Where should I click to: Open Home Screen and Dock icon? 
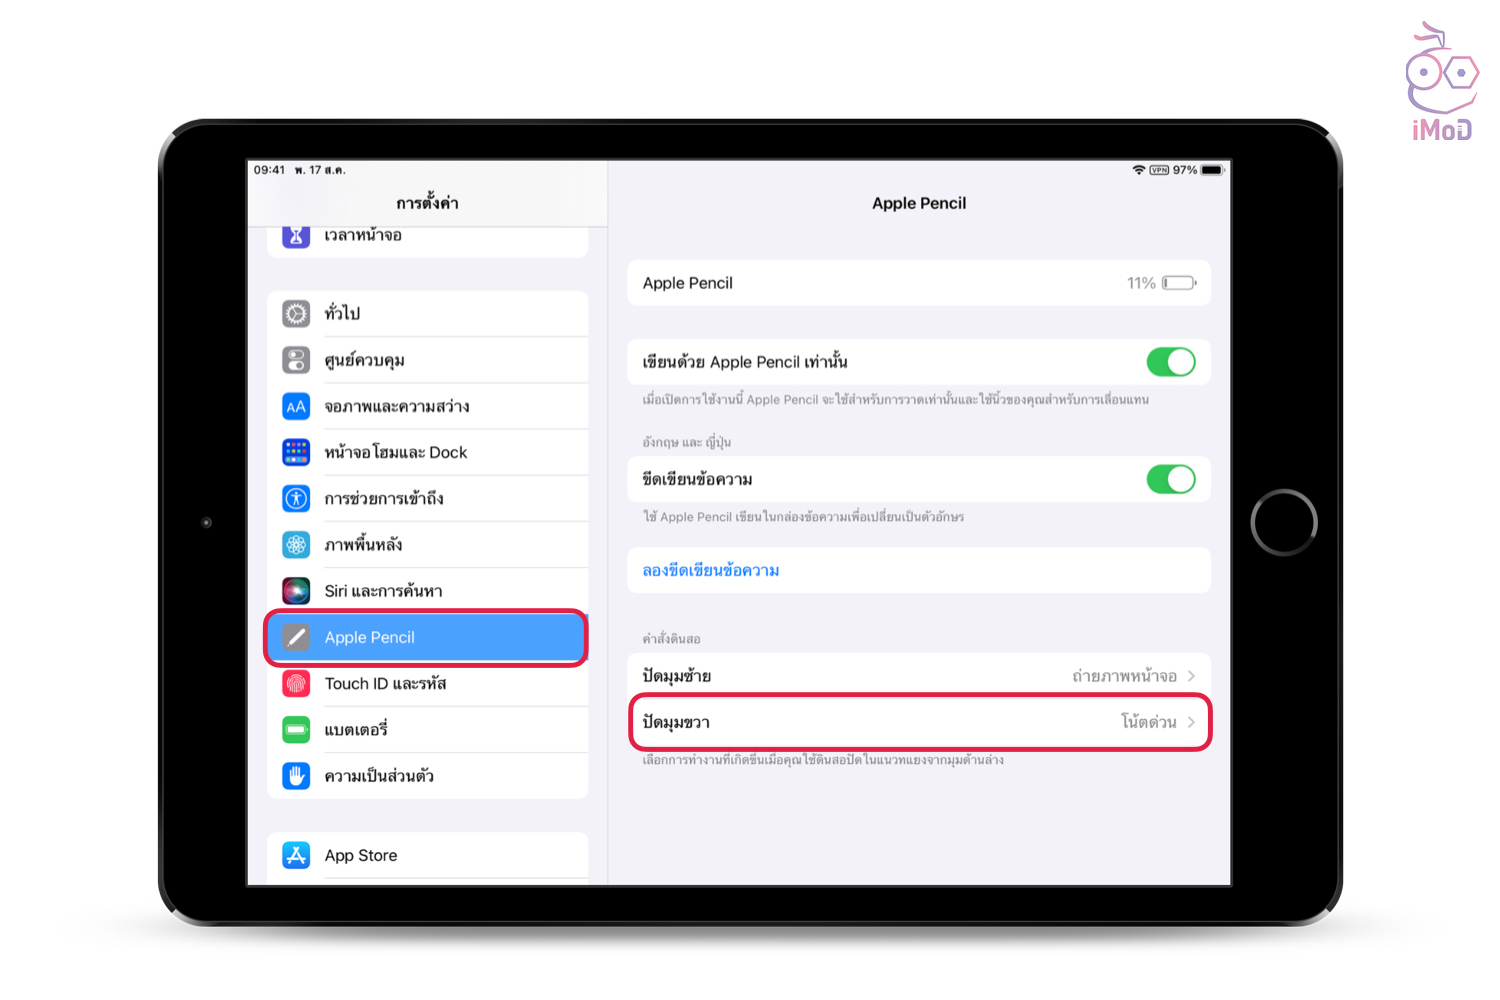(296, 452)
